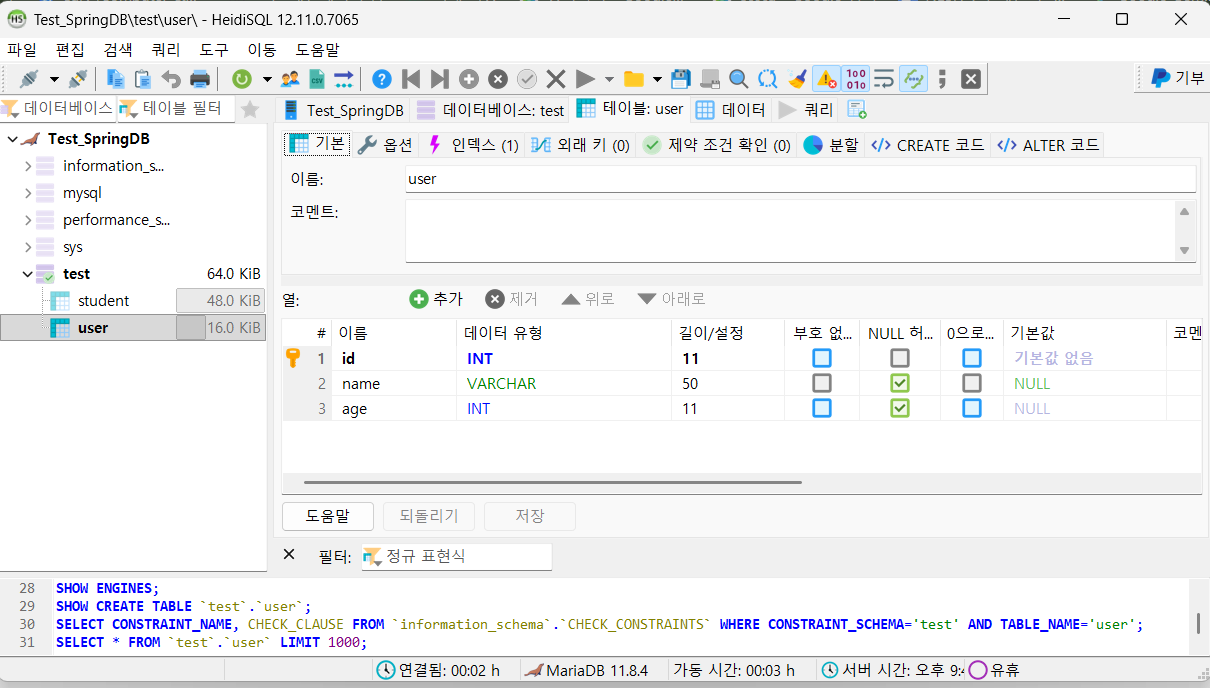Click the delete row dark circle-x icon

click(498, 78)
